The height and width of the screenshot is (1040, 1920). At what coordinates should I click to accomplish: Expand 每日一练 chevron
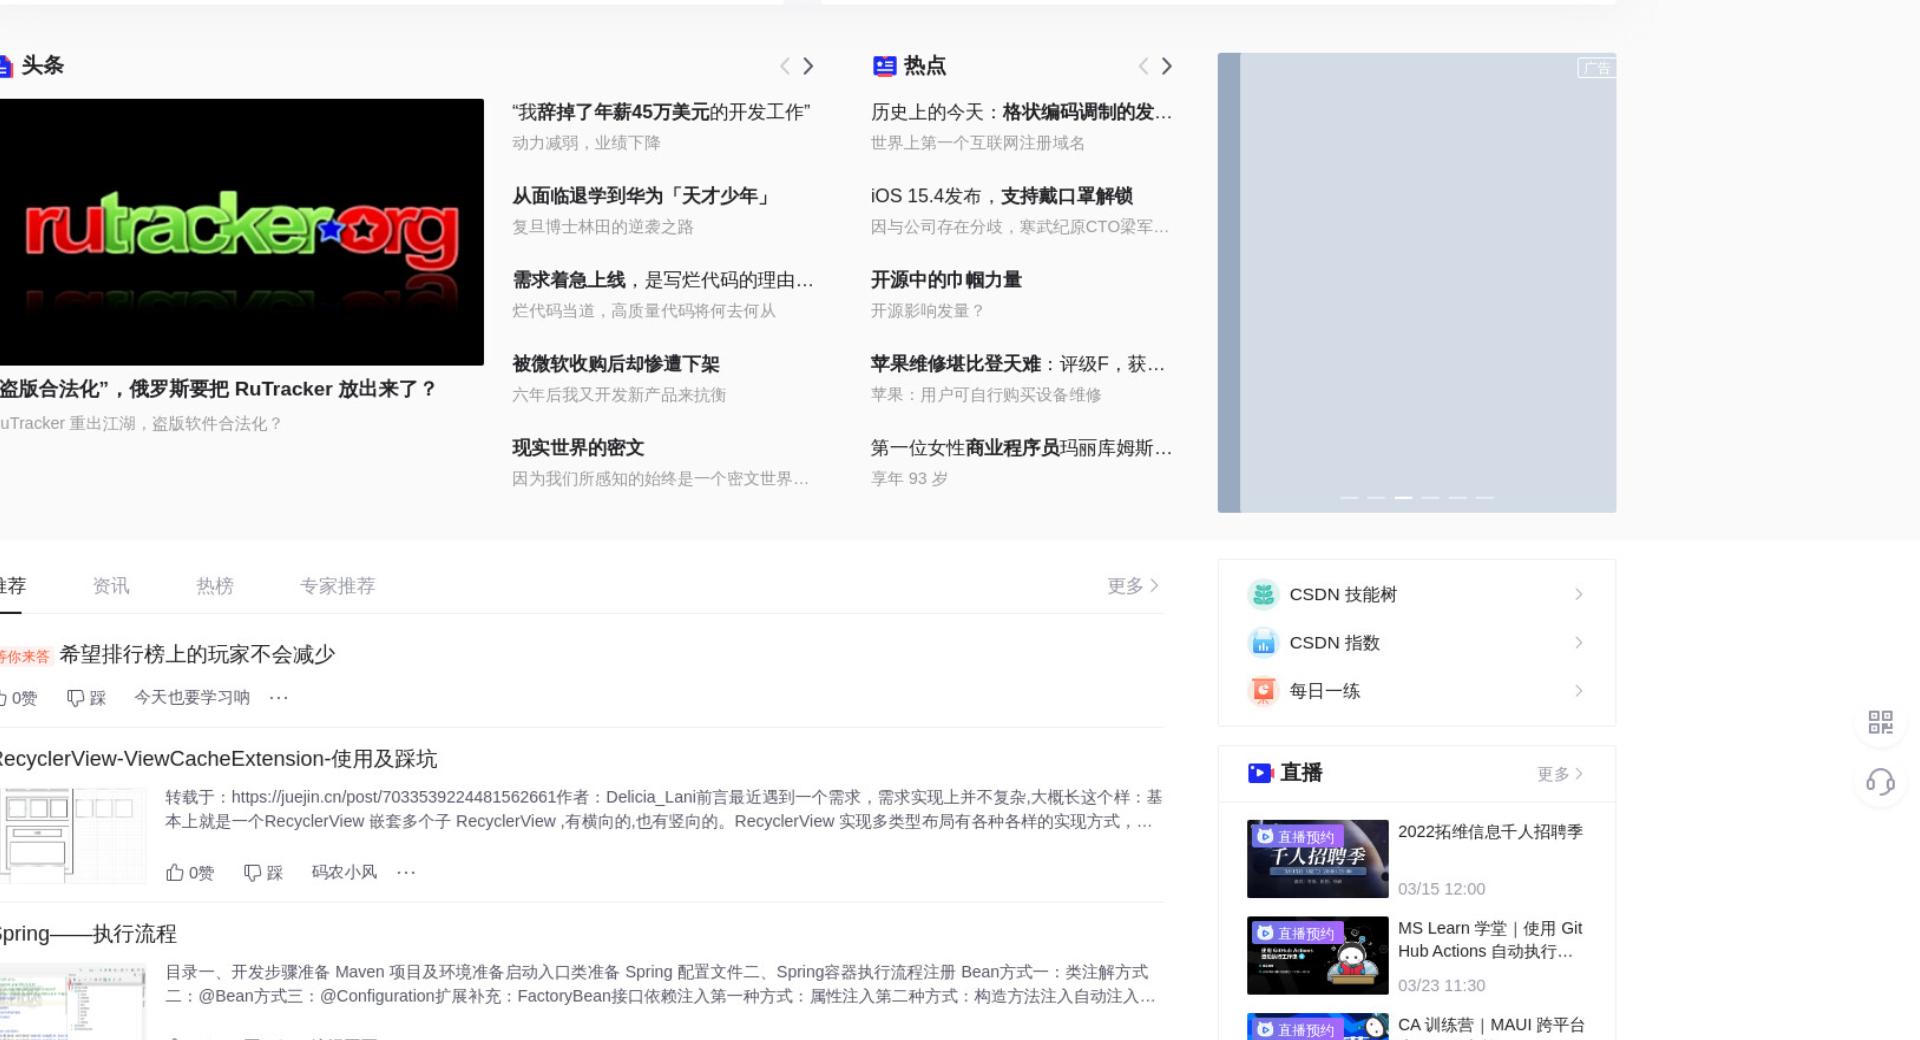pos(1578,691)
